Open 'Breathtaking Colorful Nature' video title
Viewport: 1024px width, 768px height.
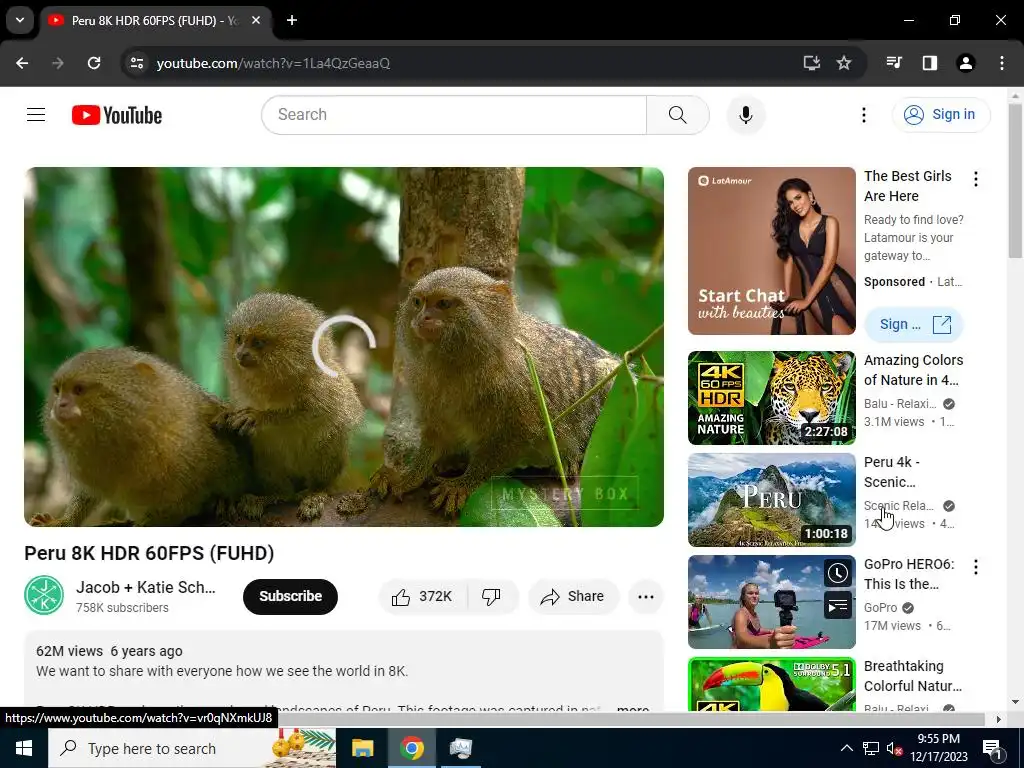coord(913,676)
